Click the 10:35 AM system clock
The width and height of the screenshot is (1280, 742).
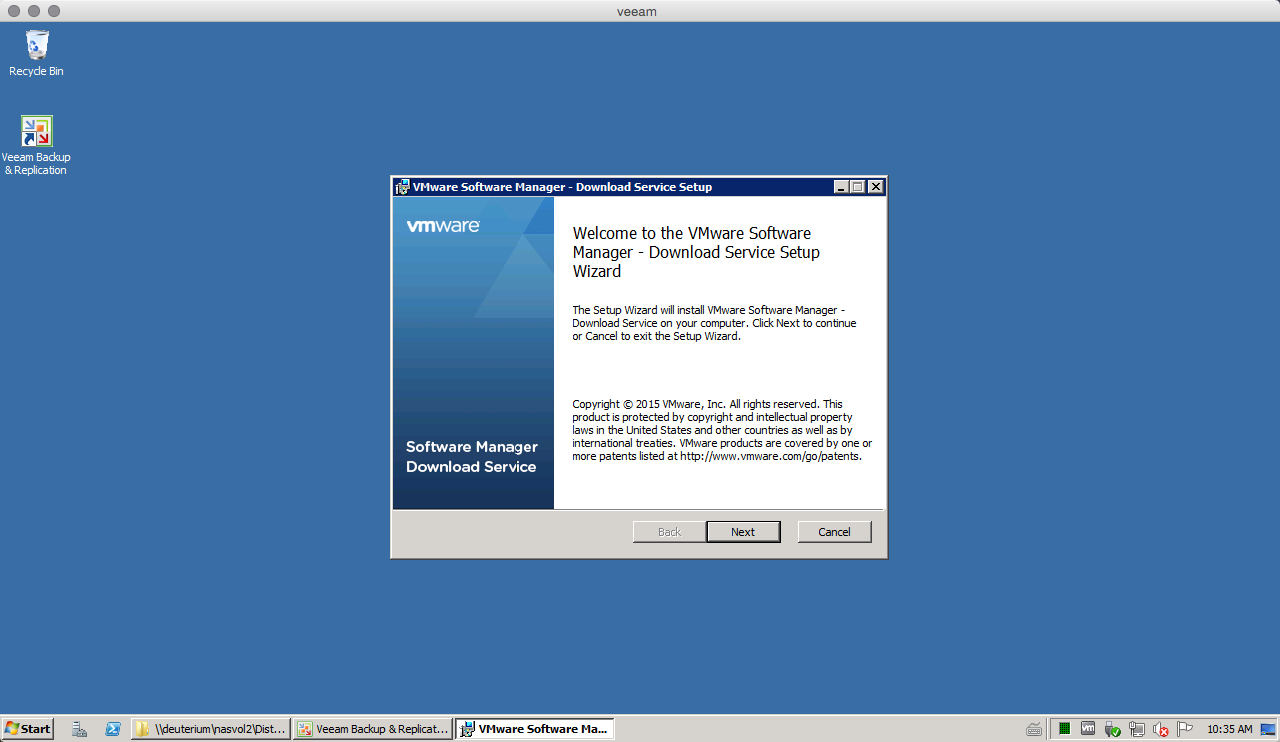click(1229, 729)
